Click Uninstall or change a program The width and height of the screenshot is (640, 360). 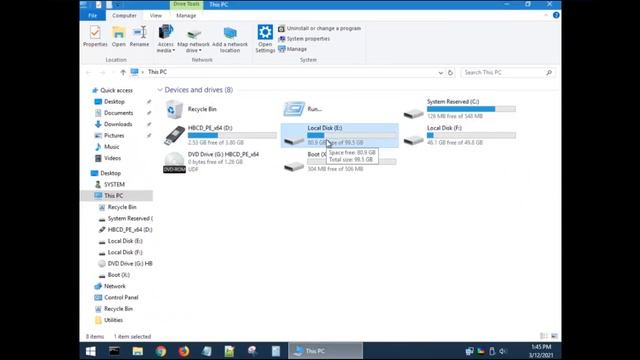(x=320, y=28)
